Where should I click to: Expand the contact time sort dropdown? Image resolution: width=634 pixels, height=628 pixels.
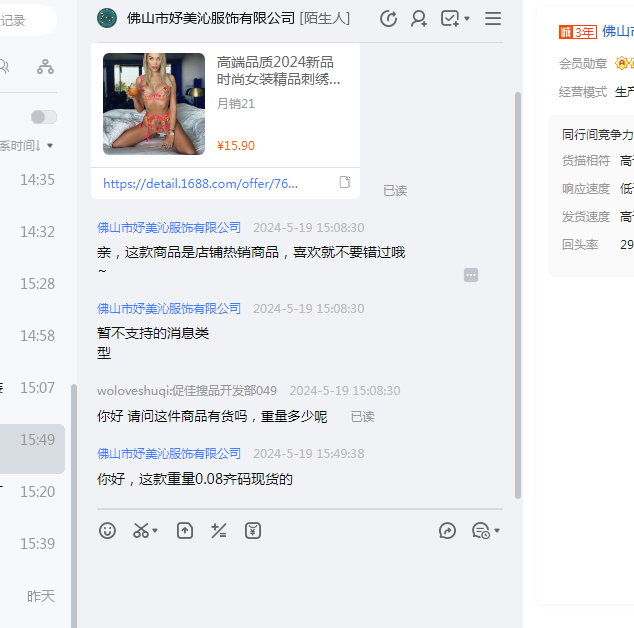coord(50,146)
